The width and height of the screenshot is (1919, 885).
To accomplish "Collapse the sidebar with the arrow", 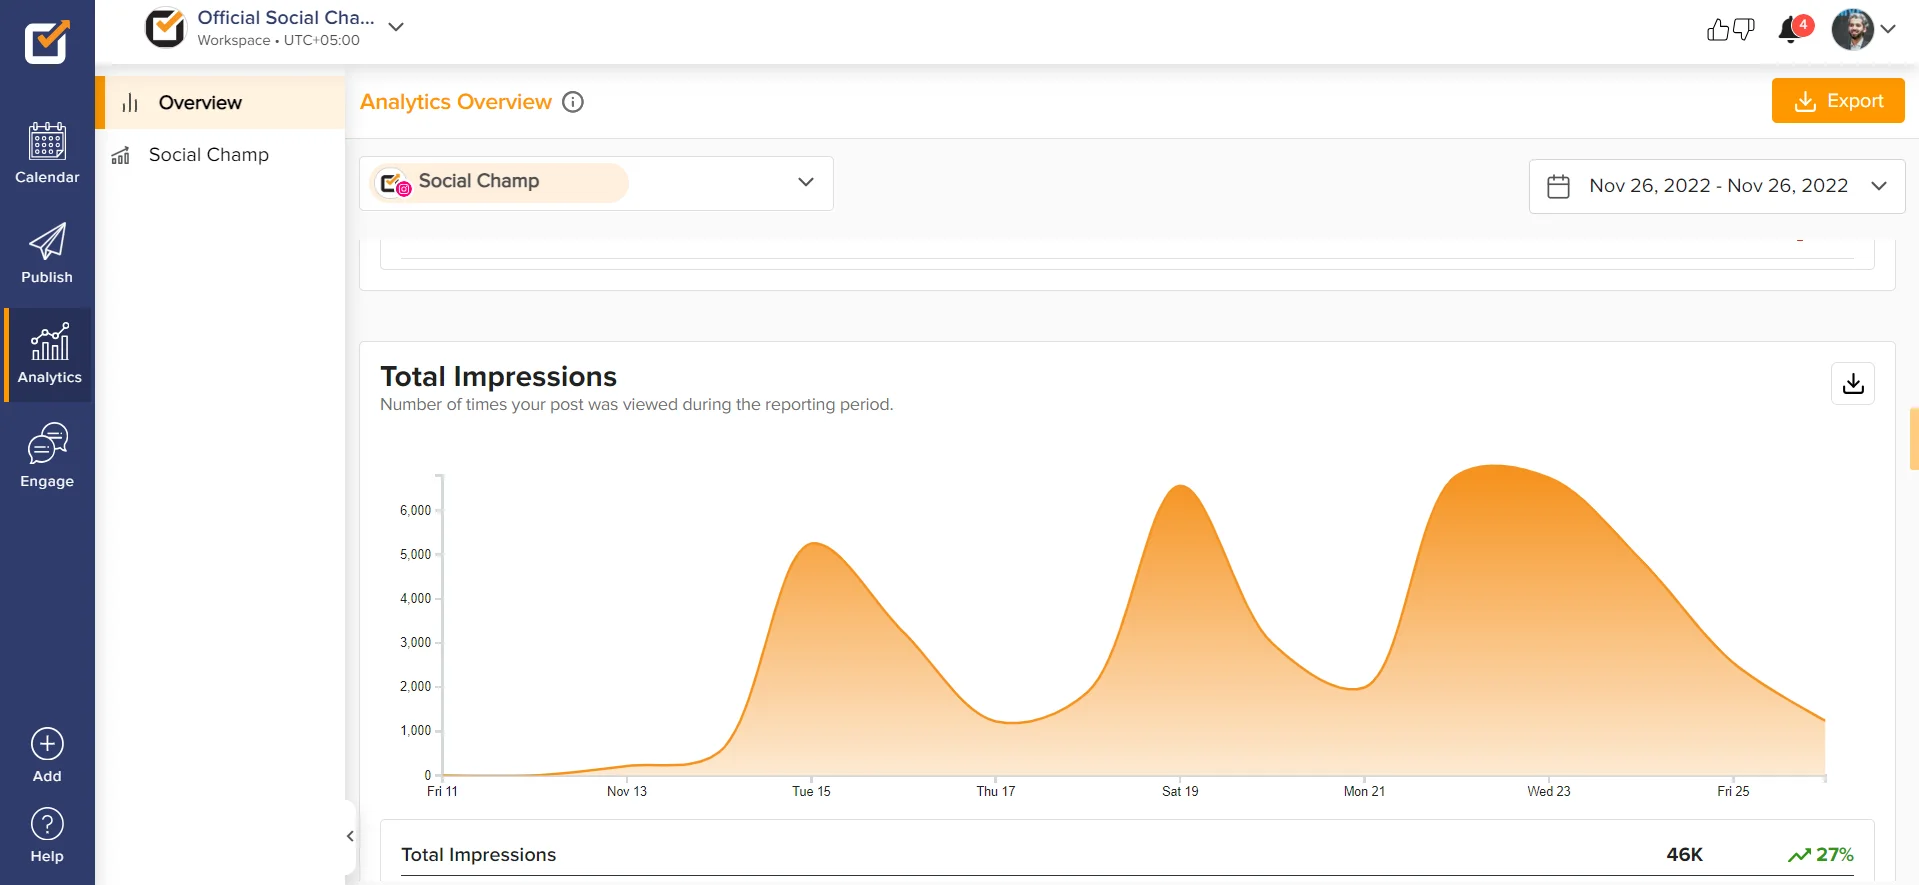I will coord(350,836).
